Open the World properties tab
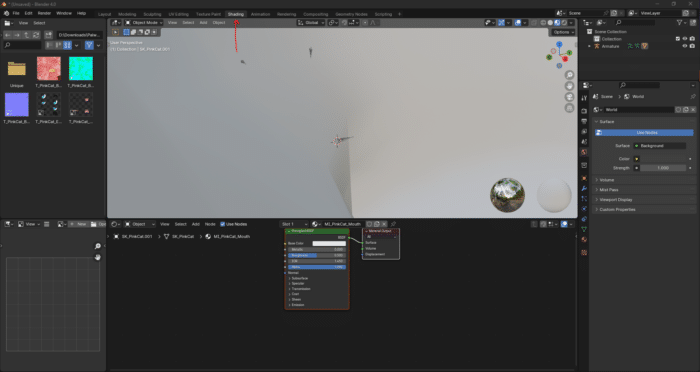Viewport: 700px width, 372px height. coord(584,152)
